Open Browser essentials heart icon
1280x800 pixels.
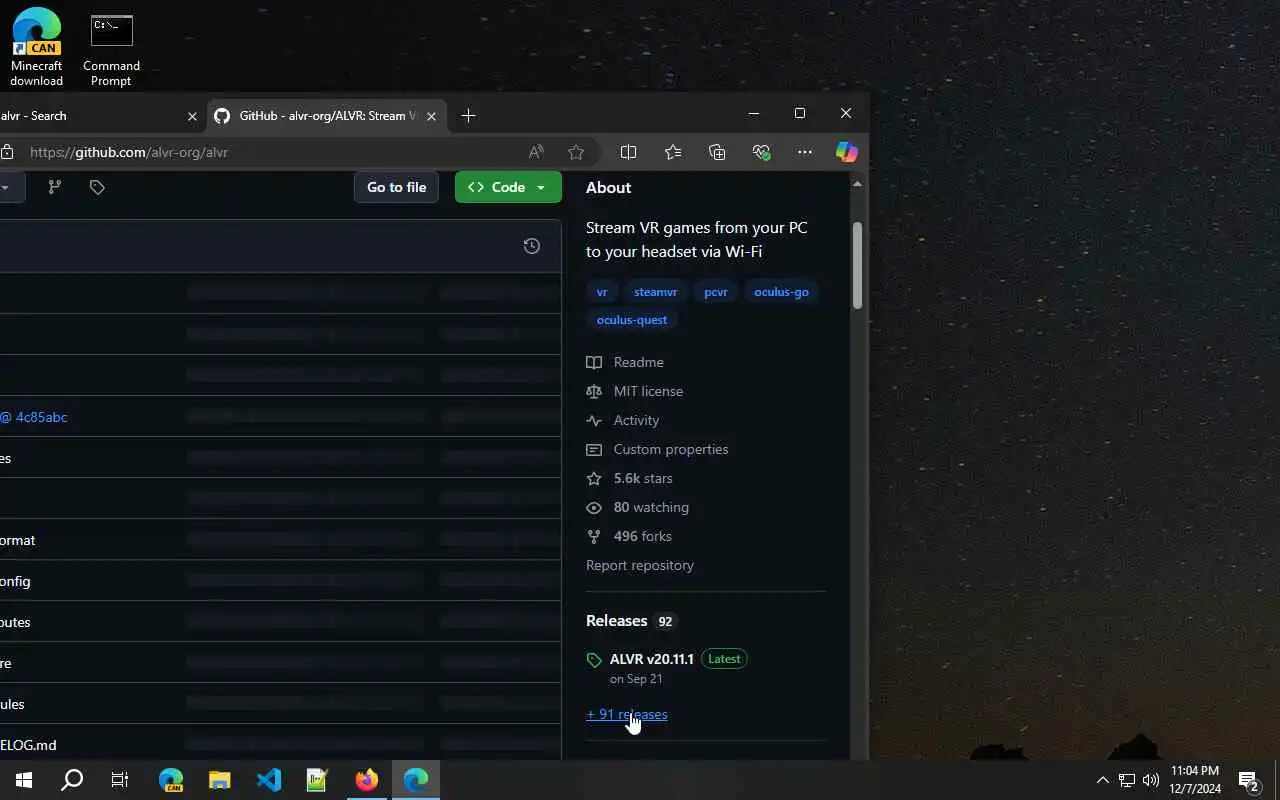761,152
